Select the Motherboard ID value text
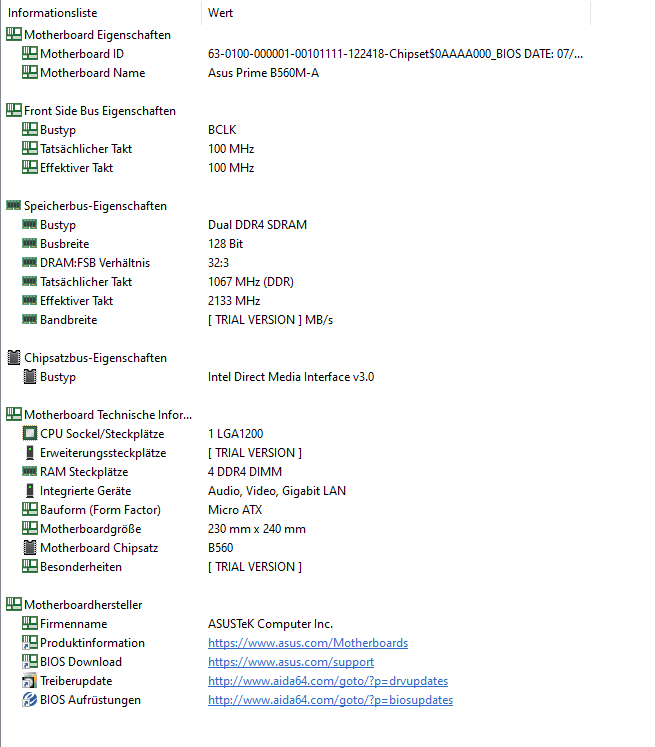The width and height of the screenshot is (655, 747). coord(395,54)
